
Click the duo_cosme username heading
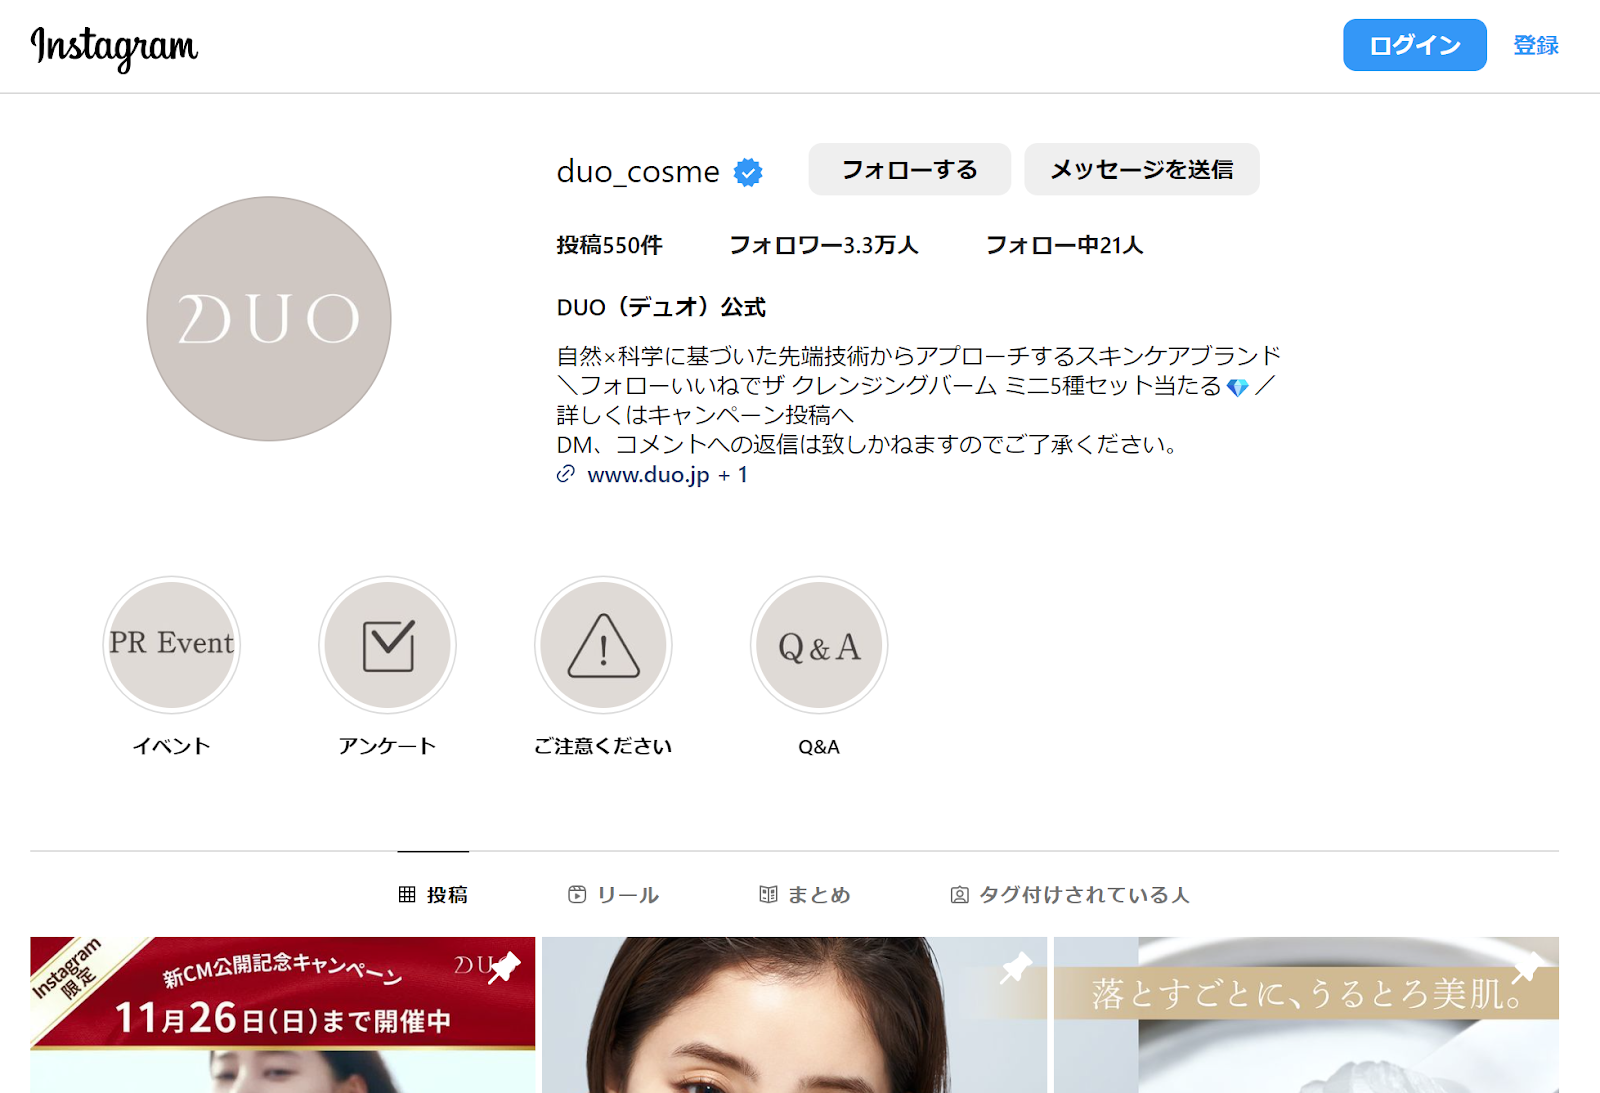(638, 172)
